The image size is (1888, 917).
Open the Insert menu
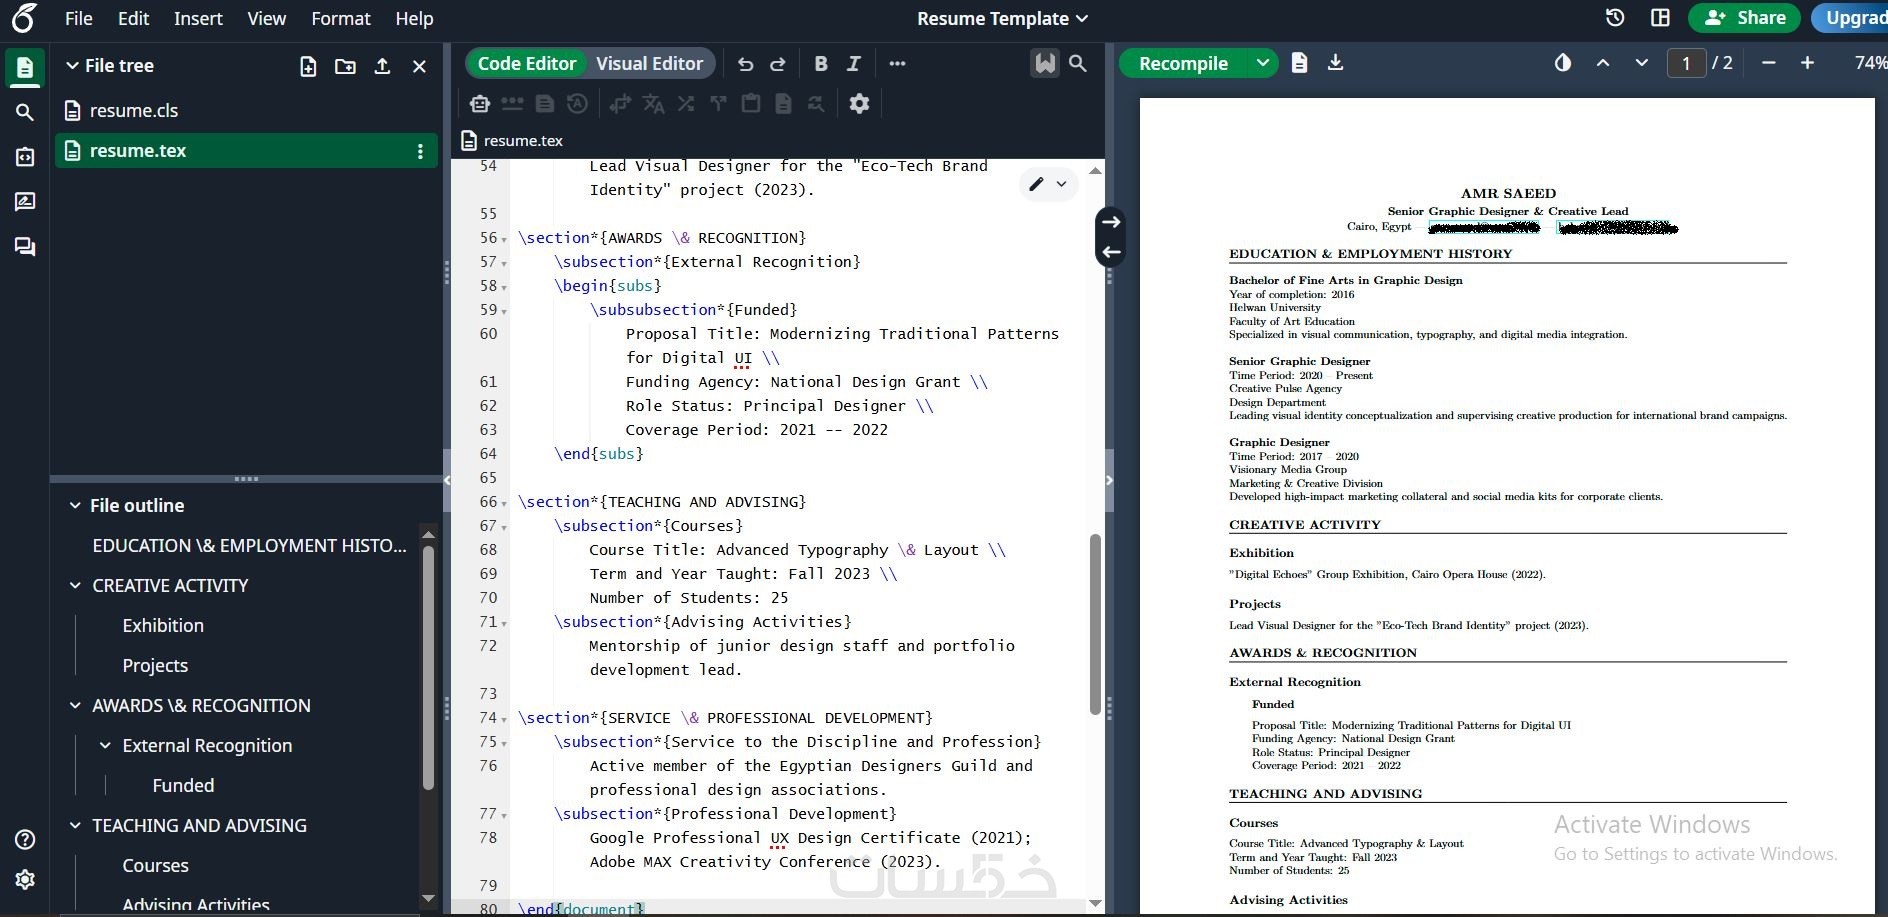tap(198, 19)
